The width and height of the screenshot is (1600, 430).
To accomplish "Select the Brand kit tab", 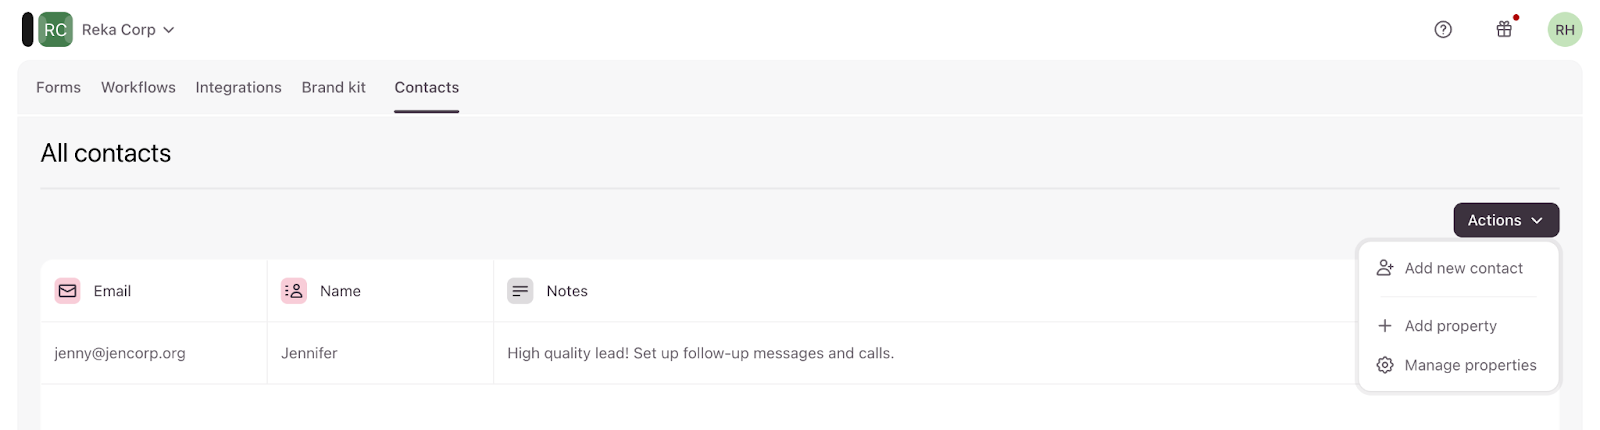I will click(x=334, y=88).
